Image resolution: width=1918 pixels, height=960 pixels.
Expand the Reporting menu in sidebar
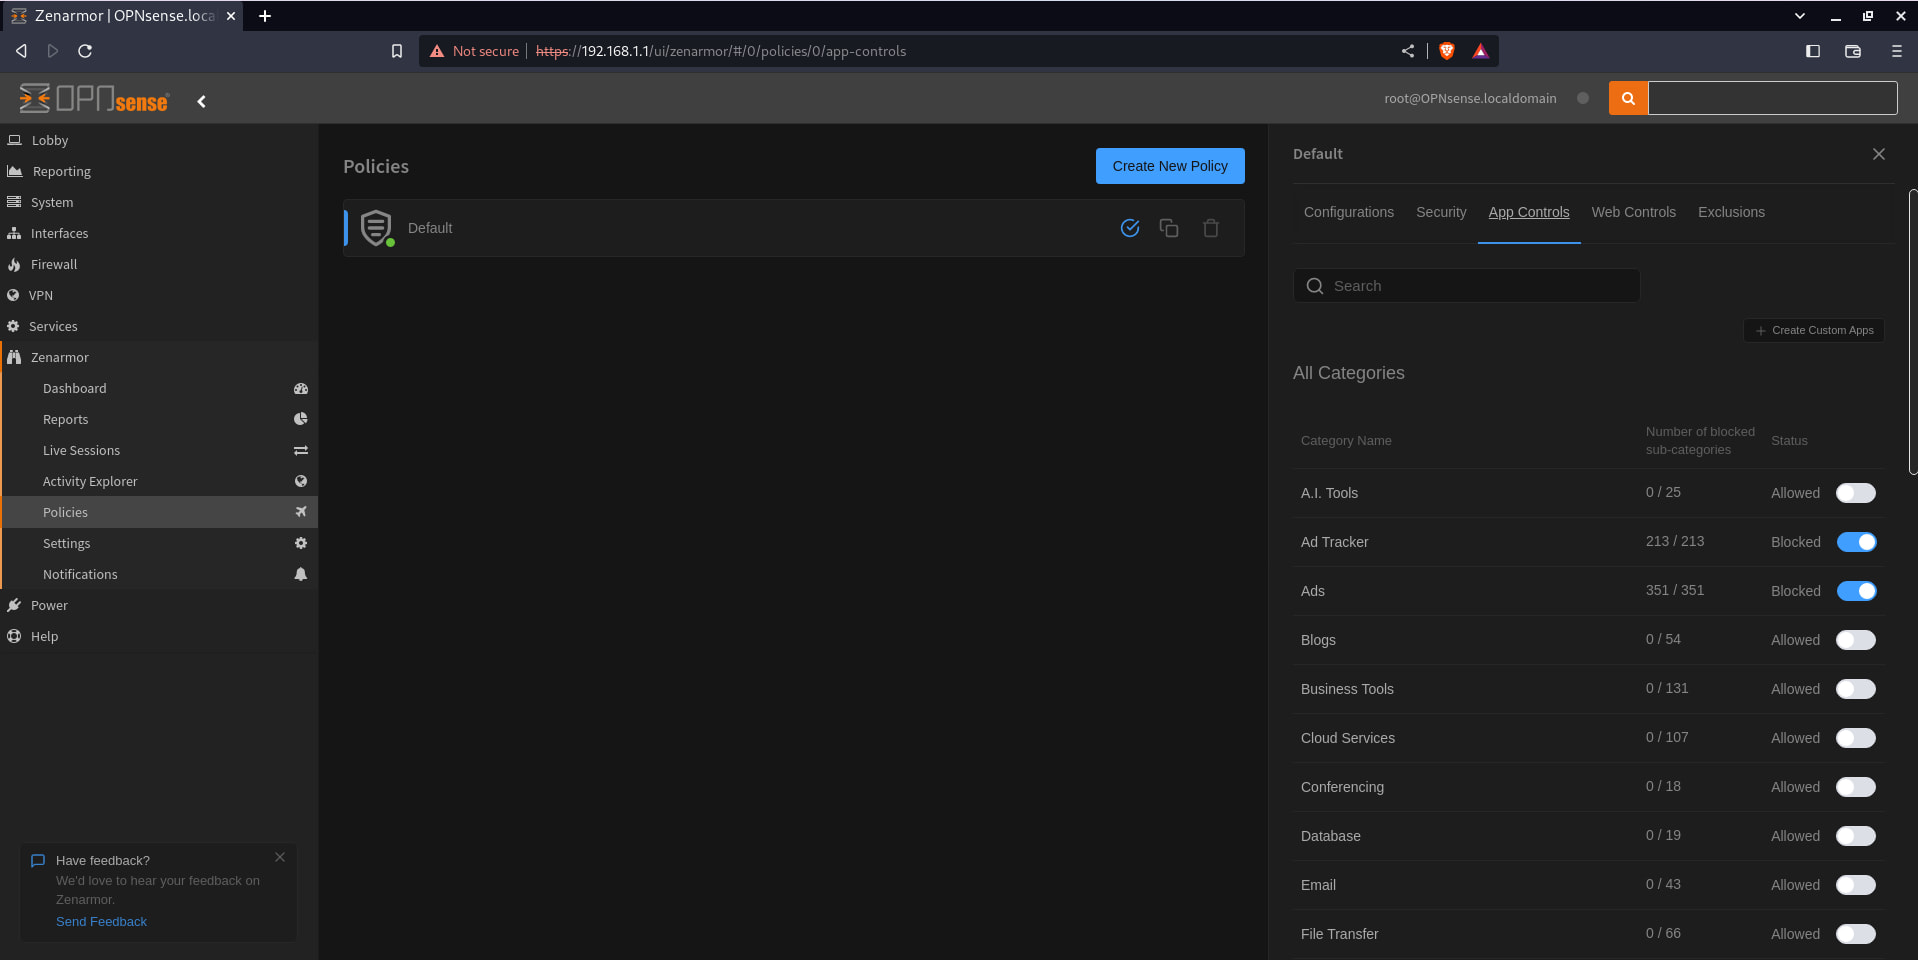pyautogui.click(x=159, y=171)
